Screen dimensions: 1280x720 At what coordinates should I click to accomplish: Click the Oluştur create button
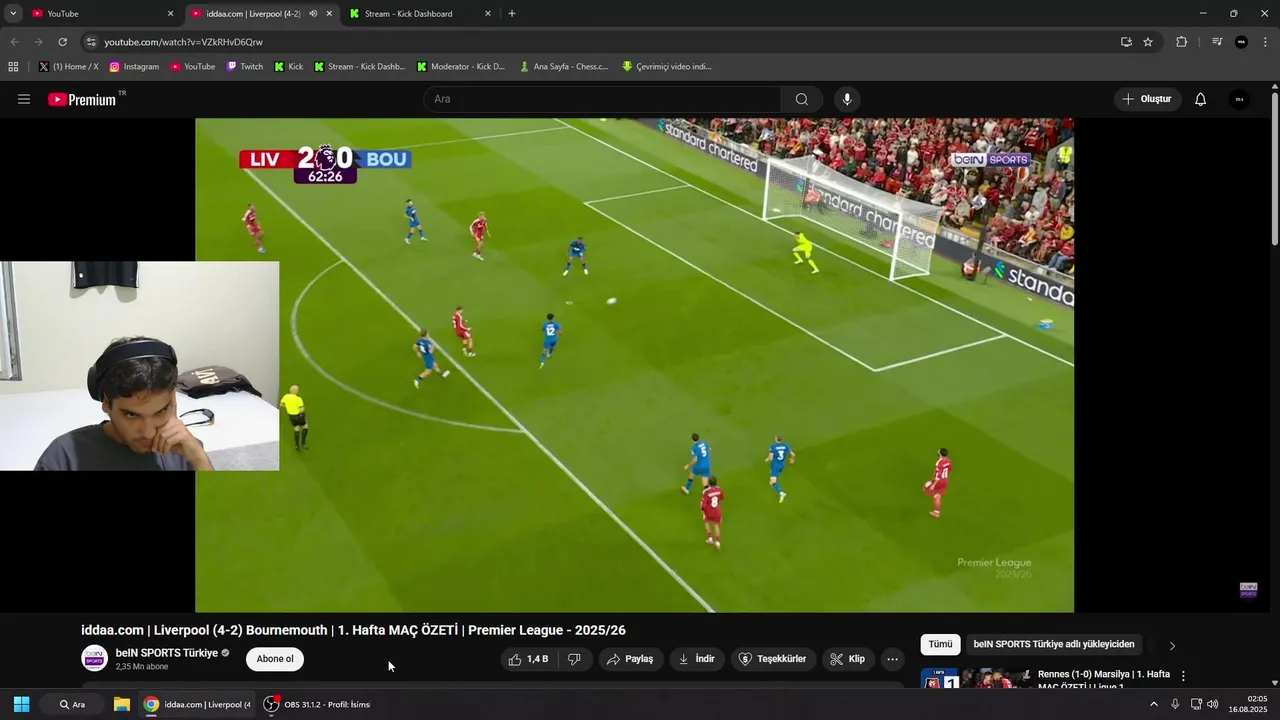click(1147, 99)
